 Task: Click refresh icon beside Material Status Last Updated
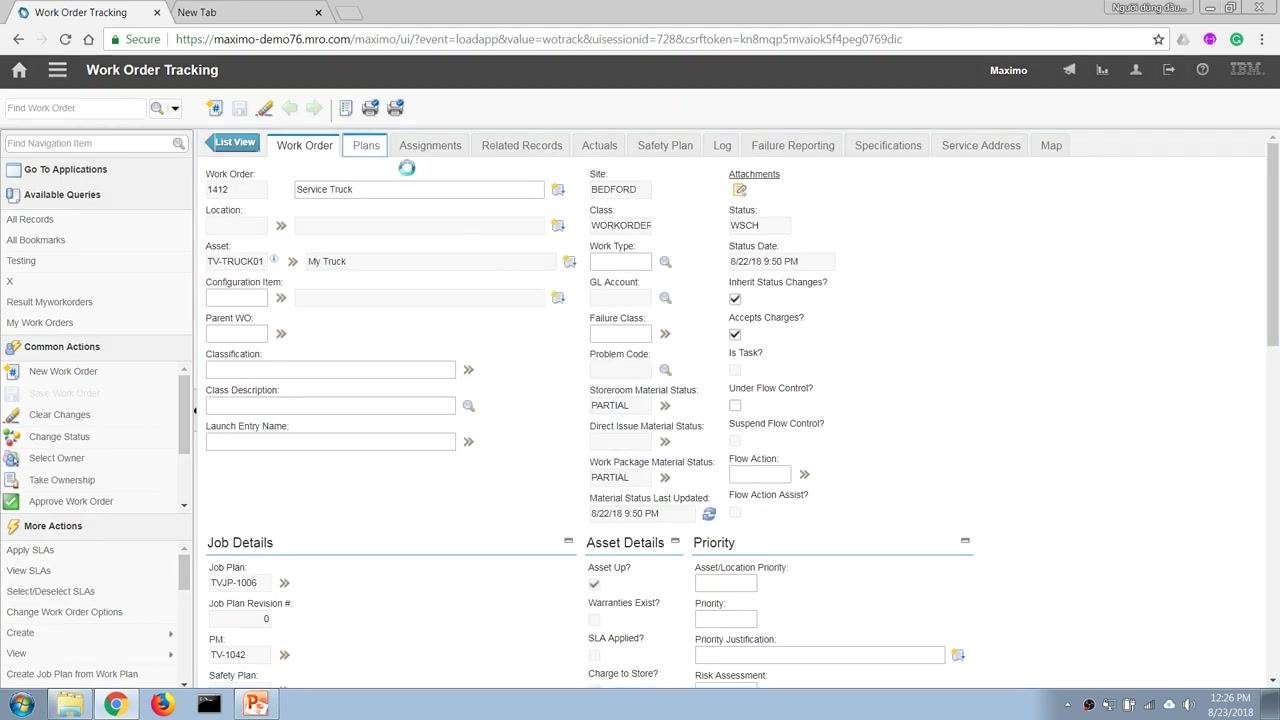pos(709,514)
